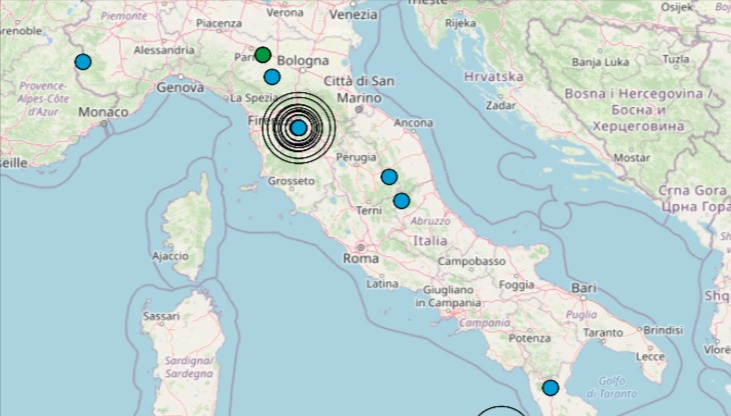Click the Bari city label
The image size is (731, 416).
pos(584,288)
